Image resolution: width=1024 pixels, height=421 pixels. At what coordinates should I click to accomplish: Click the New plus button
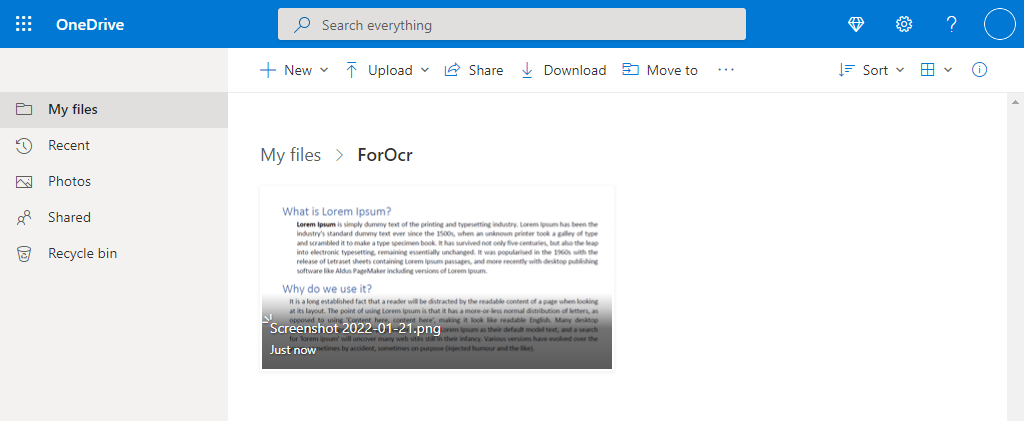[286, 70]
